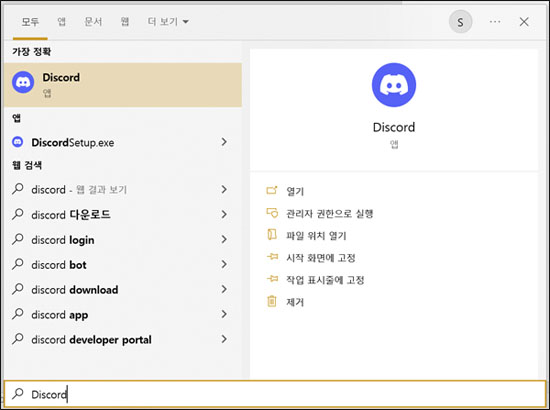Switch to the 앱 tab
Viewport: 550px width, 410px height.
click(62, 22)
